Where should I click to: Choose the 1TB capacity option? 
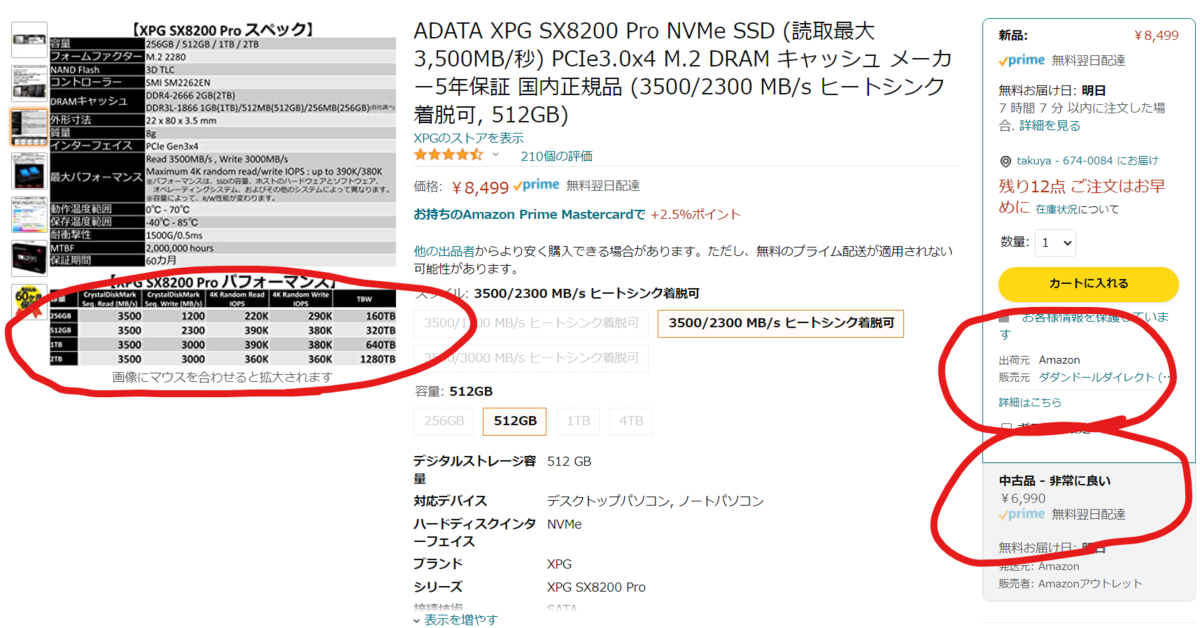pyautogui.click(x=578, y=421)
